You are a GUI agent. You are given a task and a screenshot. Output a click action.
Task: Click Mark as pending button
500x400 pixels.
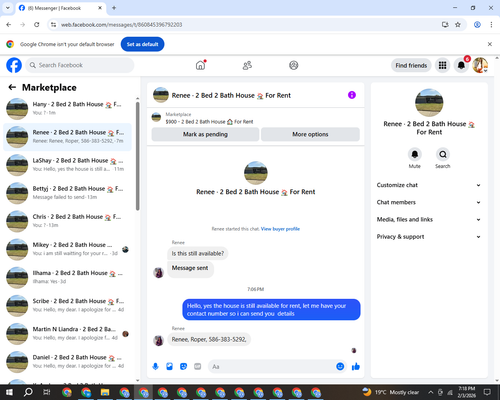[x=205, y=134]
